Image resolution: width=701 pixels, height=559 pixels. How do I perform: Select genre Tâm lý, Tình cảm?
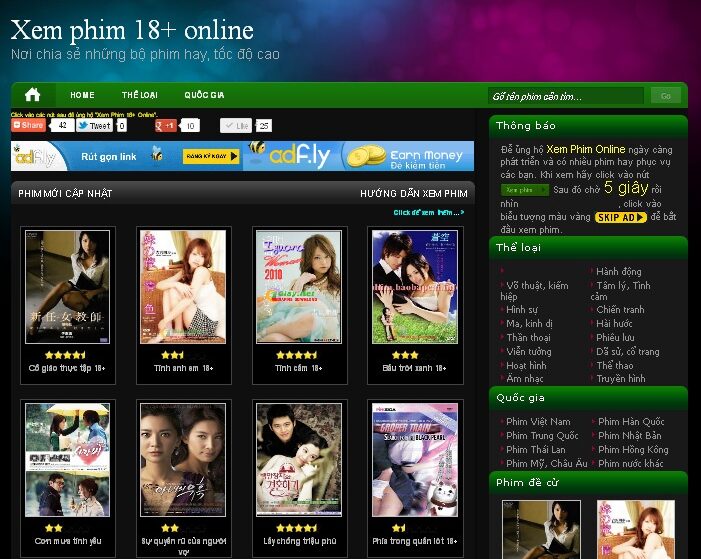click(621, 291)
